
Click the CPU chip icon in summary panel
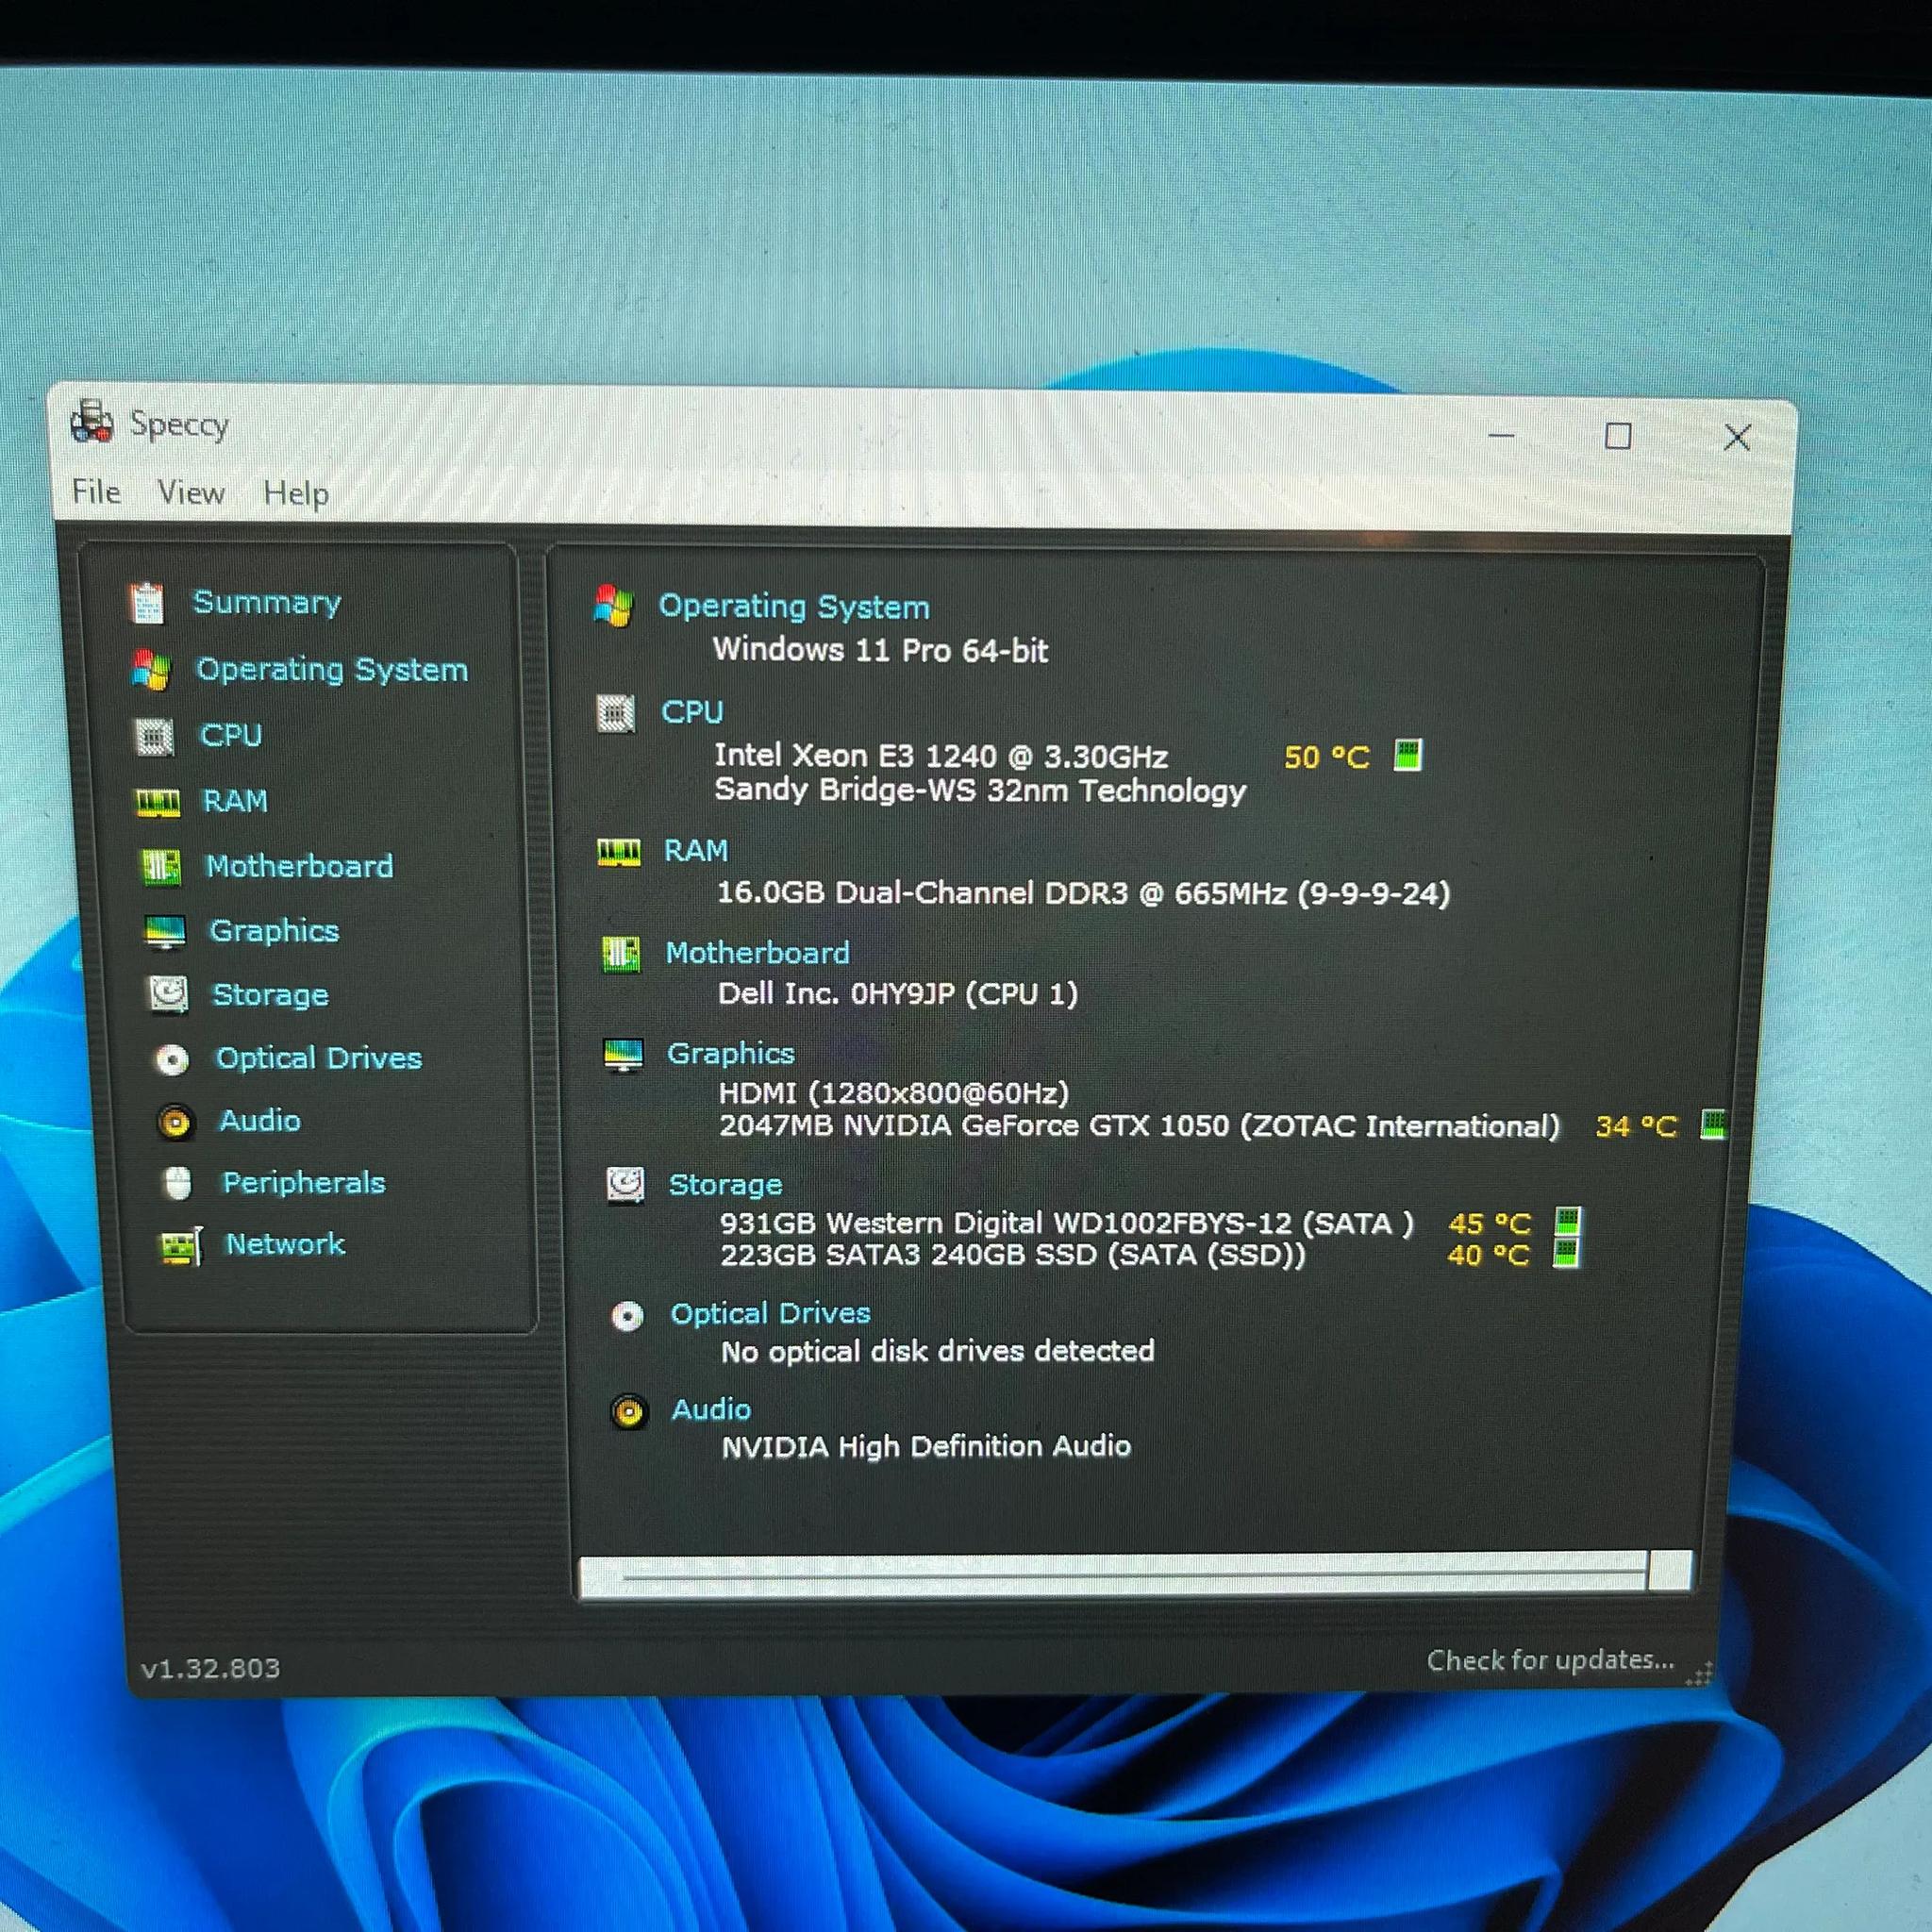616,713
